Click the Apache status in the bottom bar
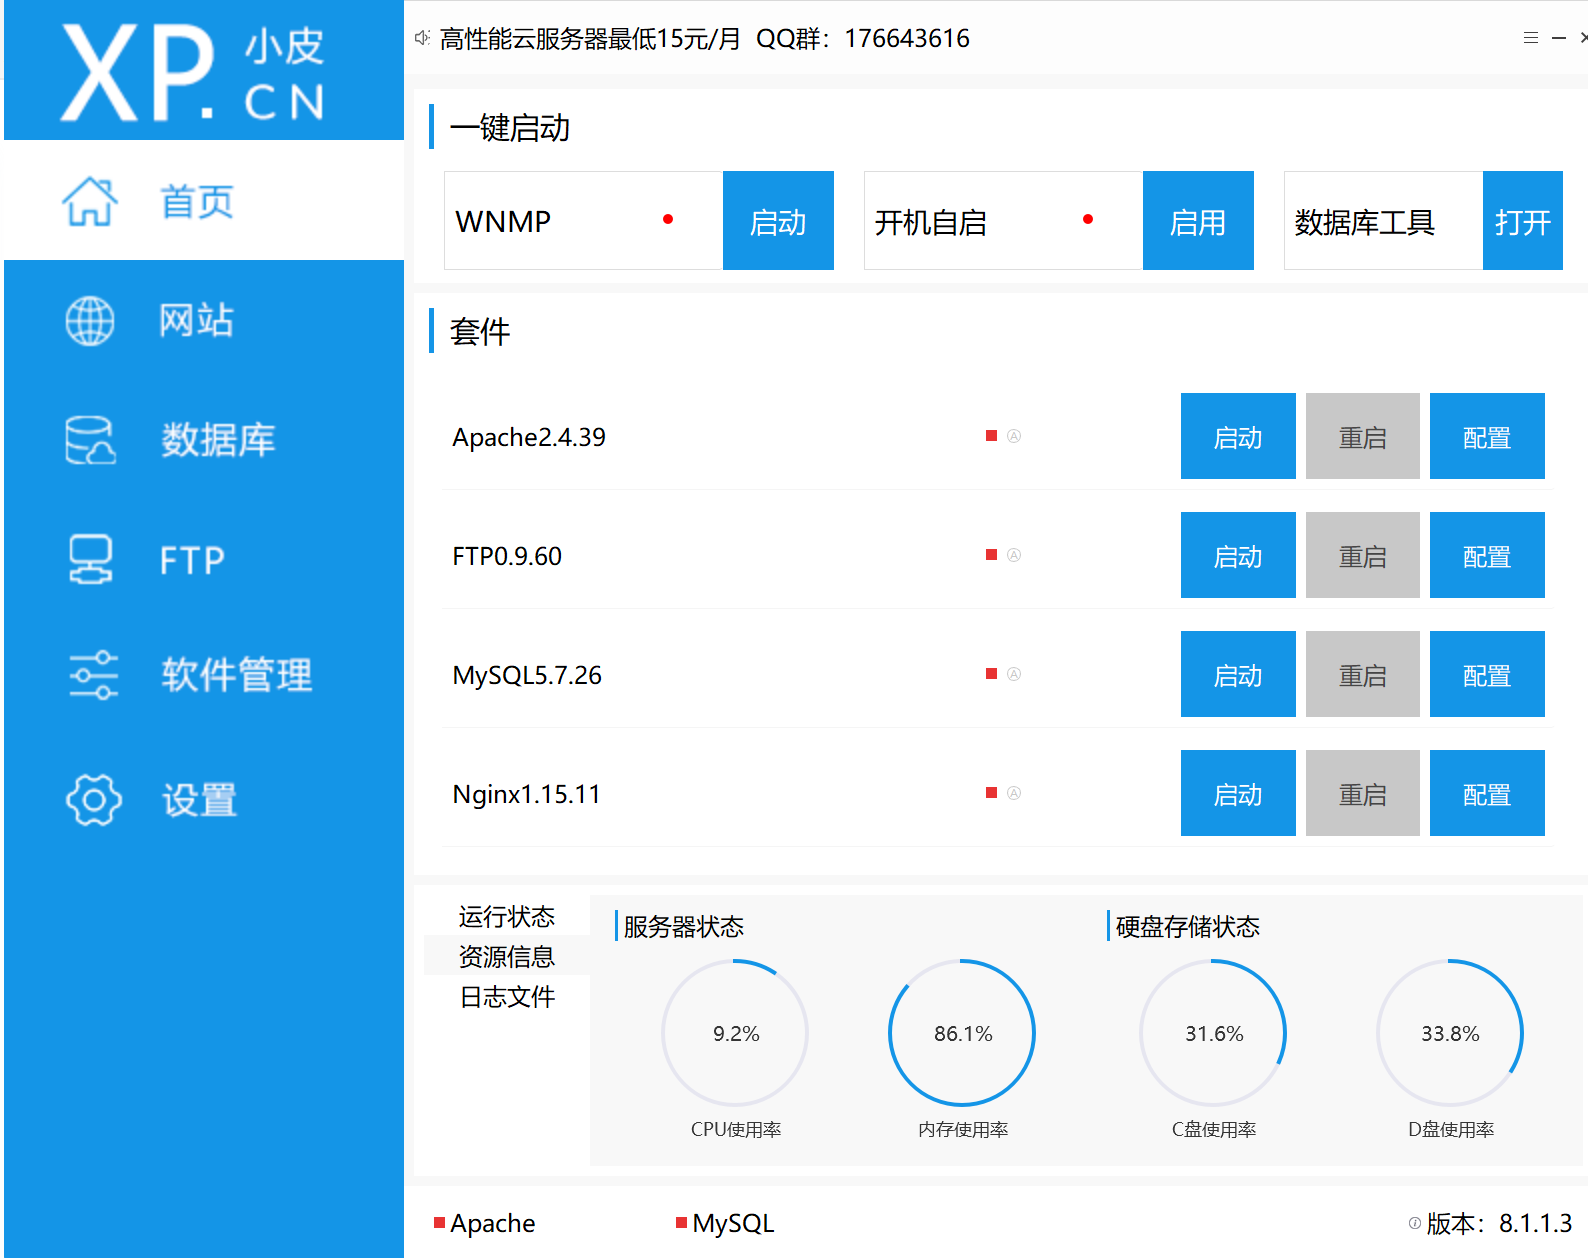Image resolution: width=1588 pixels, height=1258 pixels. pyautogui.click(x=485, y=1223)
